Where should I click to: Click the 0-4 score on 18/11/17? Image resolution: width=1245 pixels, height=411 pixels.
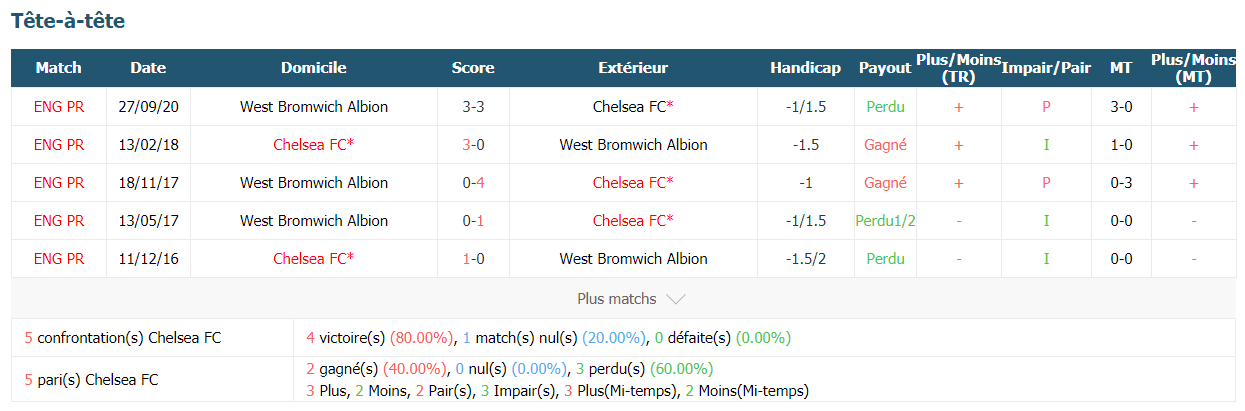[x=473, y=182]
